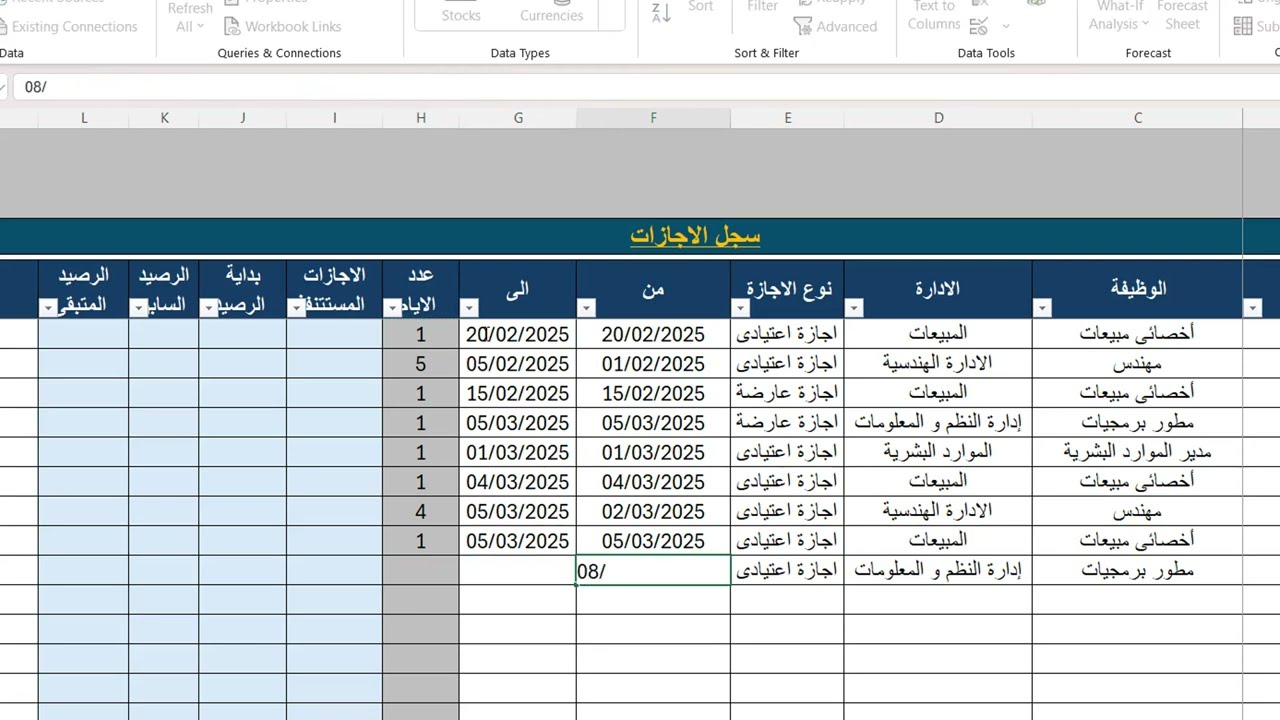Select مهندس cell in 02/03/2025 row
The width and height of the screenshot is (1280, 720).
click(x=1138, y=512)
